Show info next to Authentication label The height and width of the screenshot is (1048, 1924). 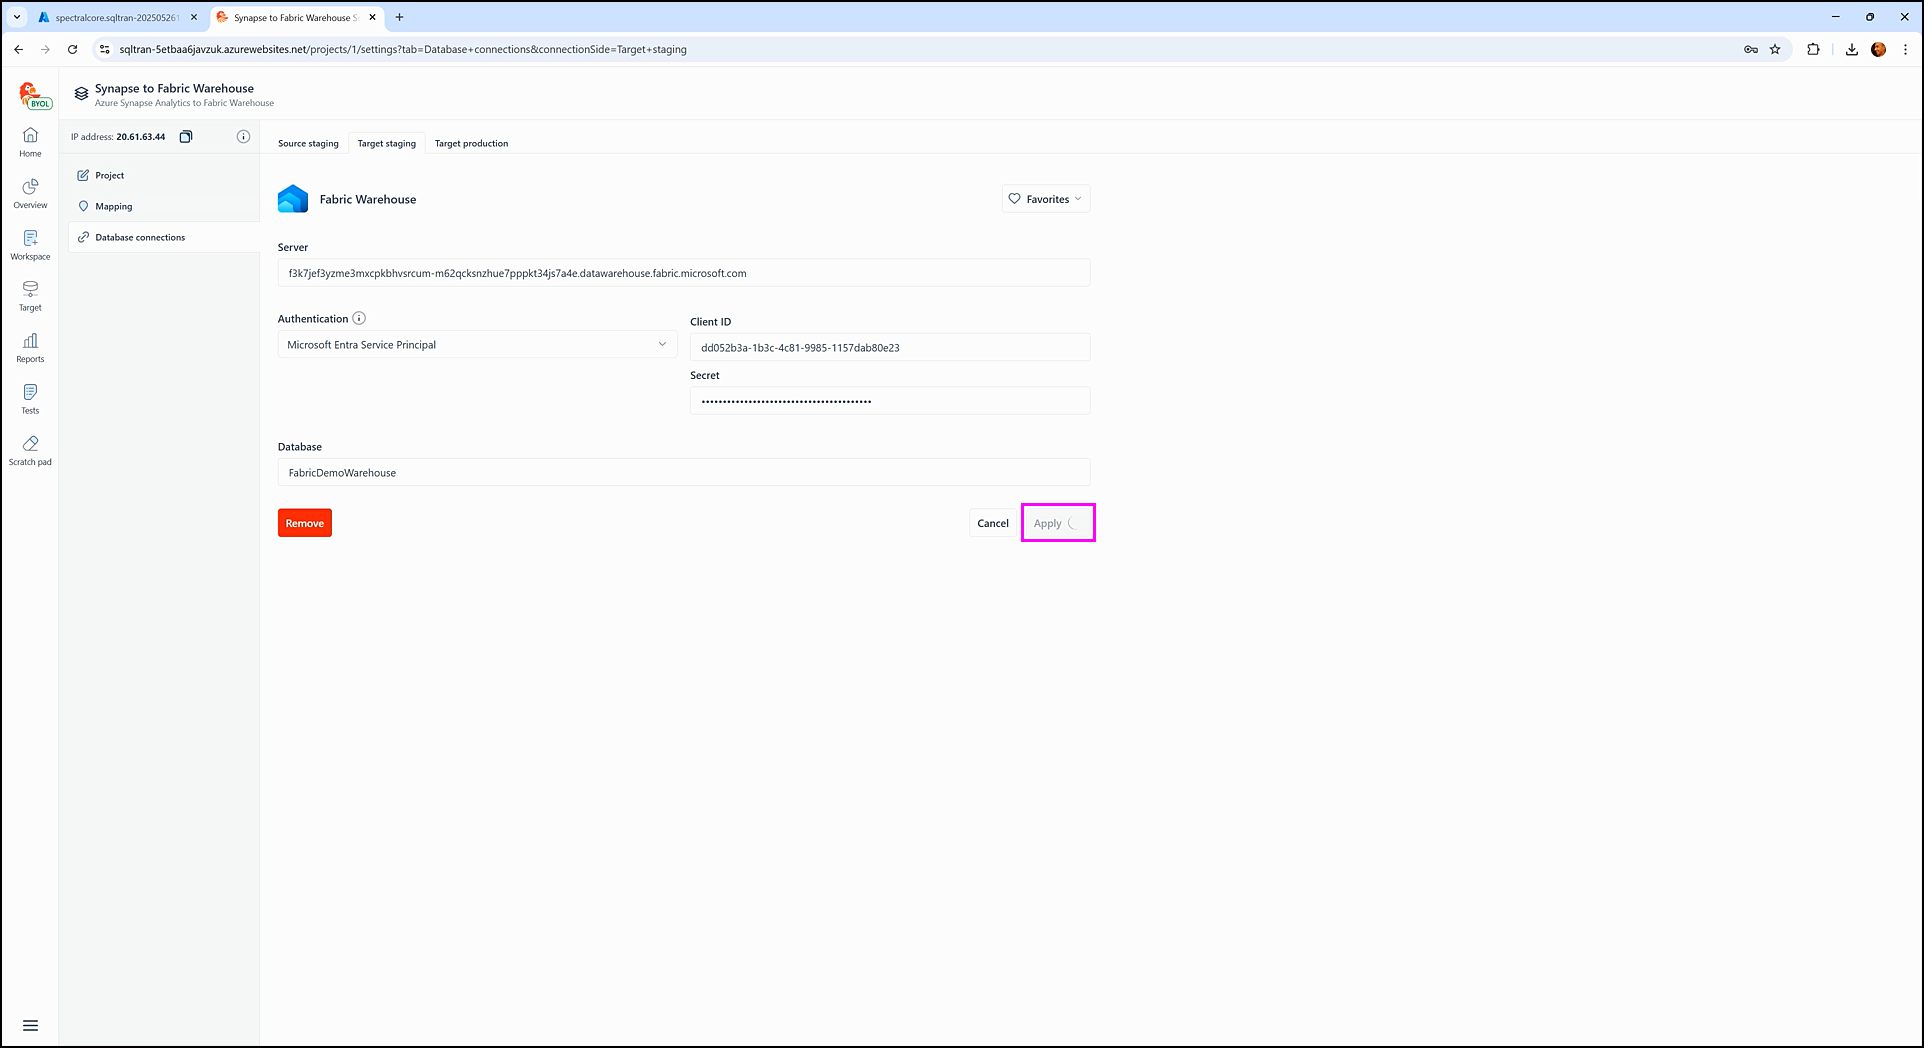[x=359, y=319]
